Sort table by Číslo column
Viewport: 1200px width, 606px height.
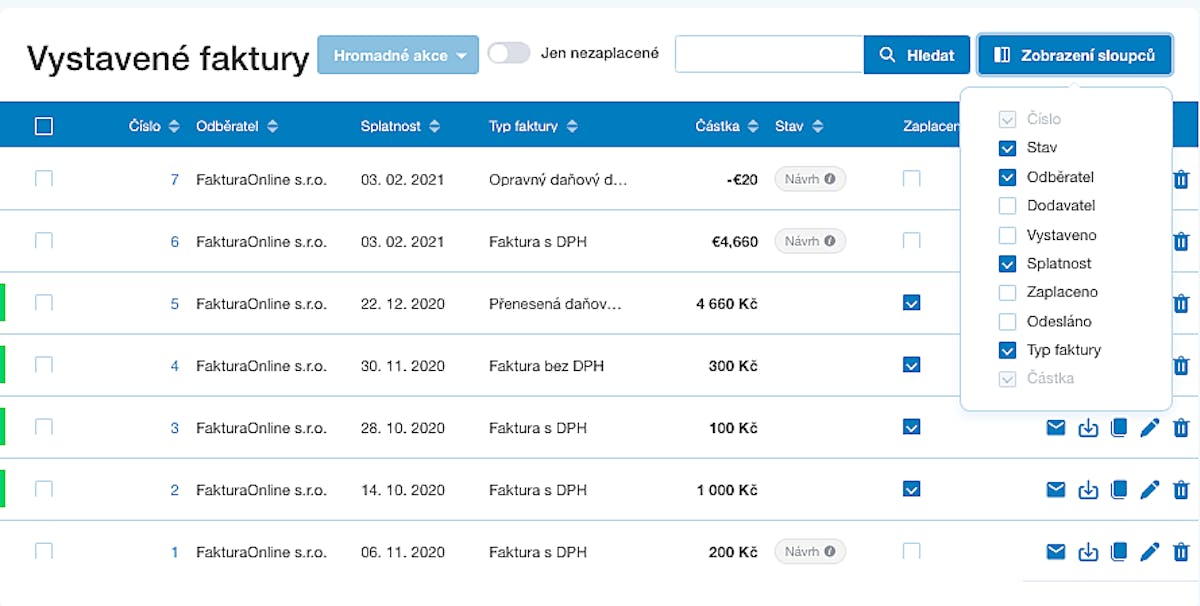154,126
